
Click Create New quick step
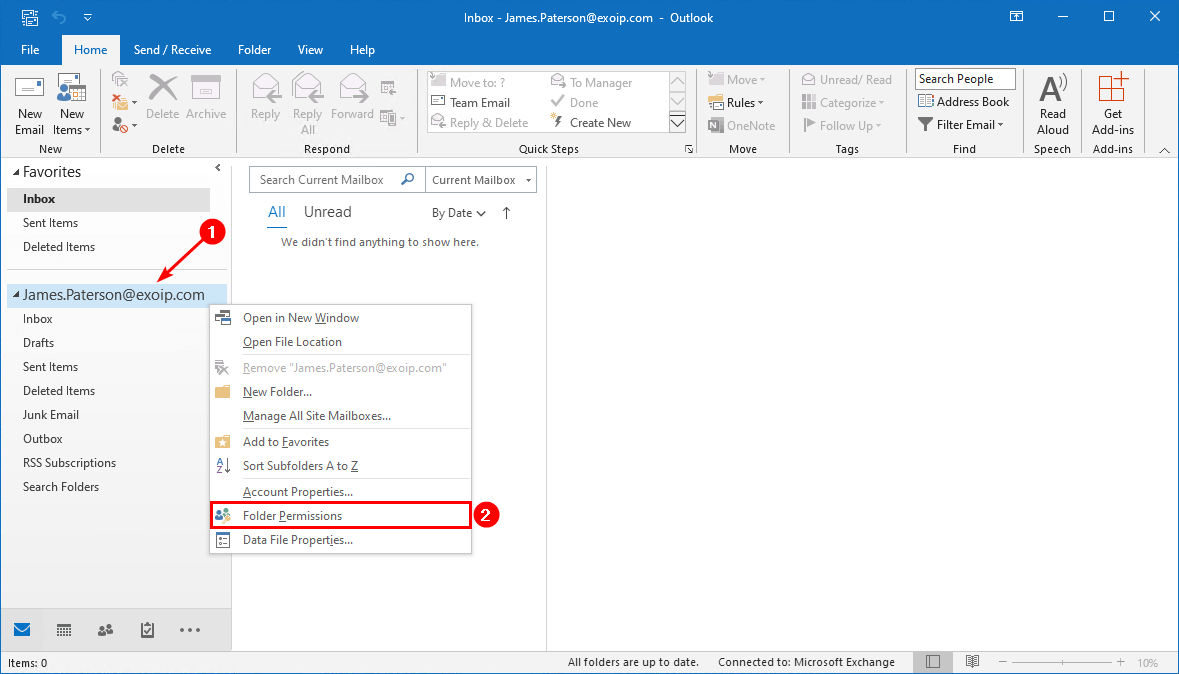point(601,121)
